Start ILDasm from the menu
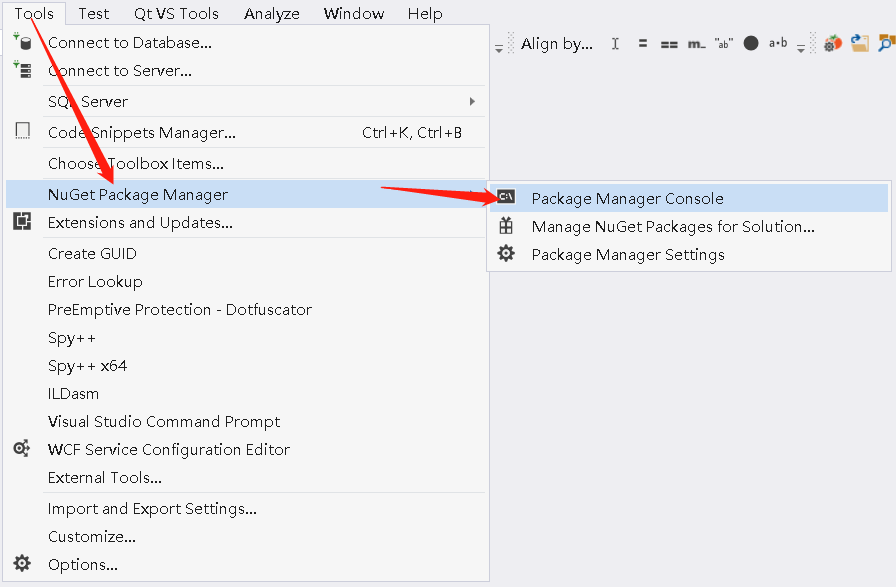This screenshot has width=896, height=587. point(246,393)
